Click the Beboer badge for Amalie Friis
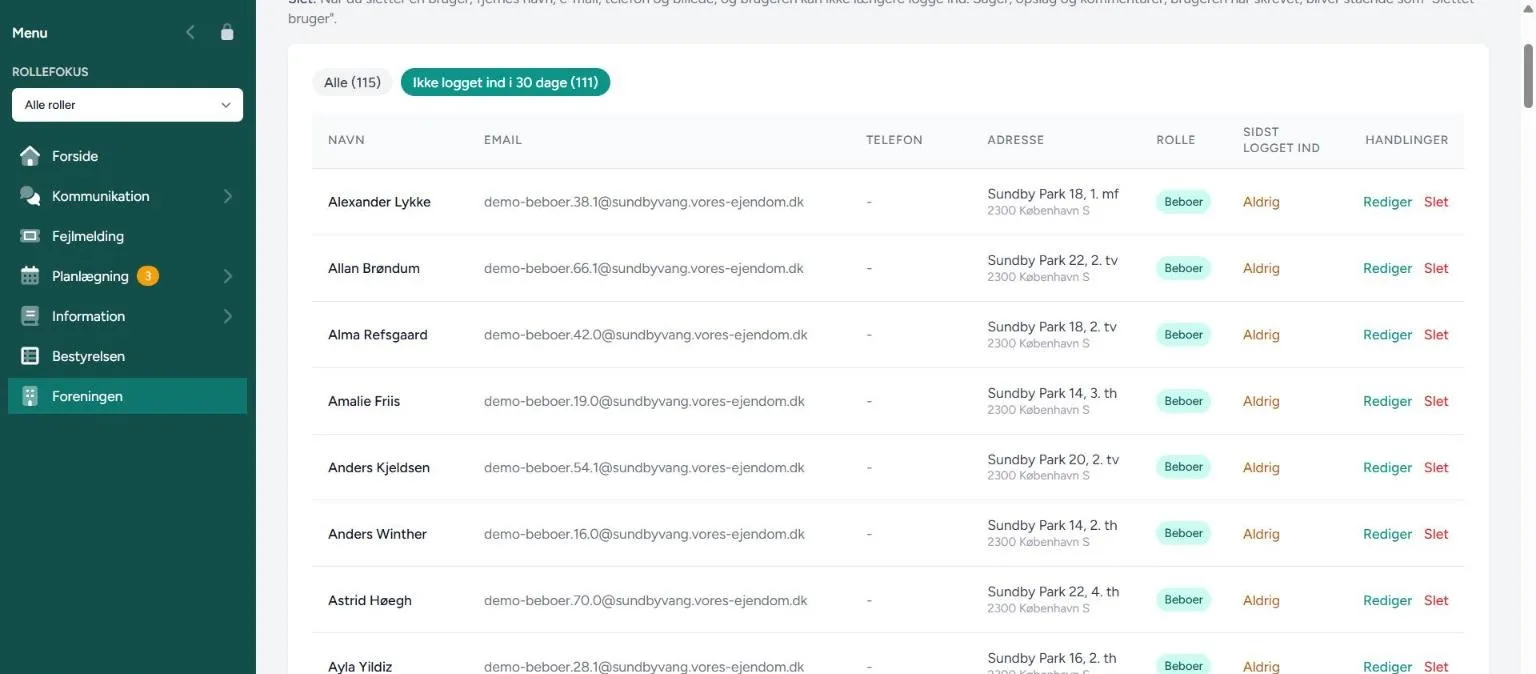 click(x=1183, y=401)
